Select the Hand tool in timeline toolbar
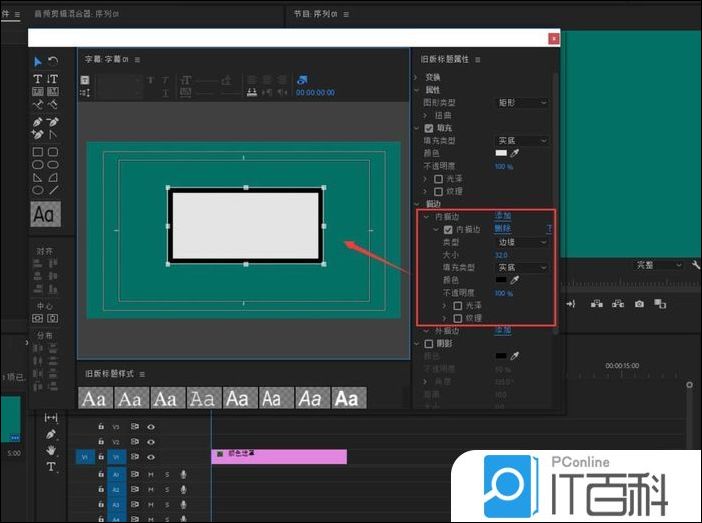Image resolution: width=702 pixels, height=523 pixels. coord(51,451)
